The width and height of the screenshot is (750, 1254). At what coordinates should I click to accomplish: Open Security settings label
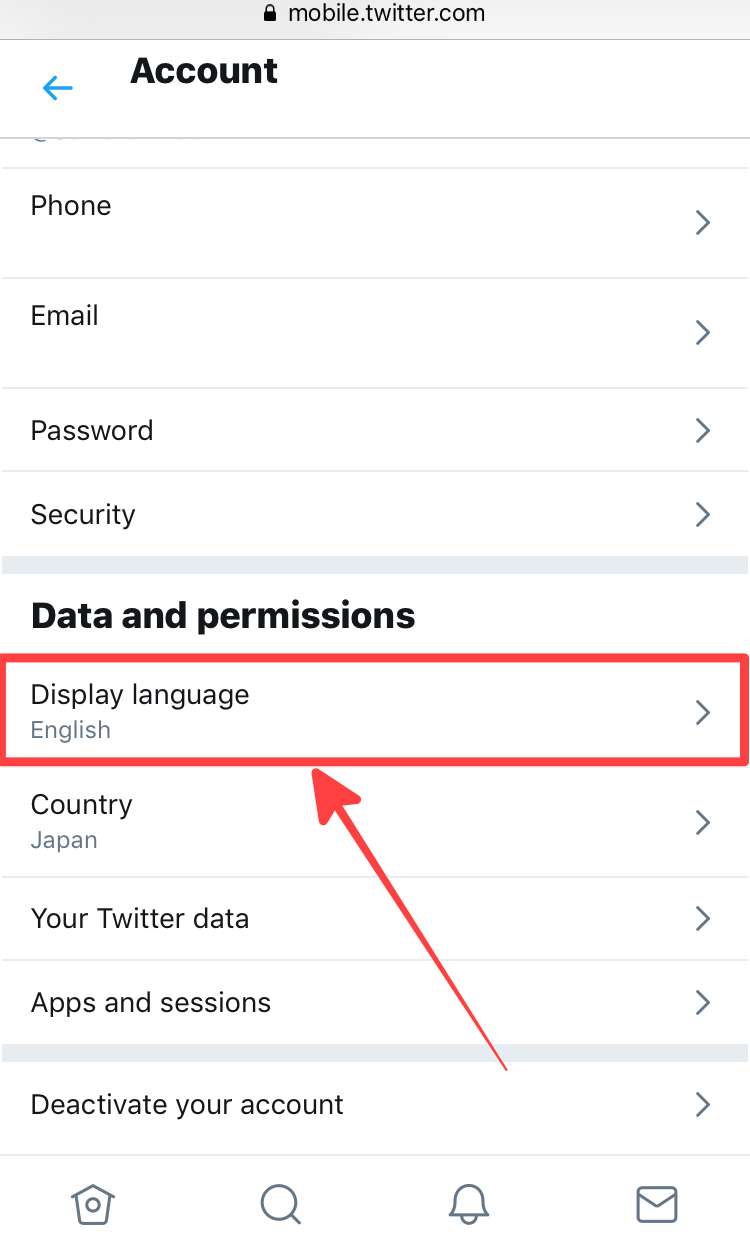click(83, 514)
